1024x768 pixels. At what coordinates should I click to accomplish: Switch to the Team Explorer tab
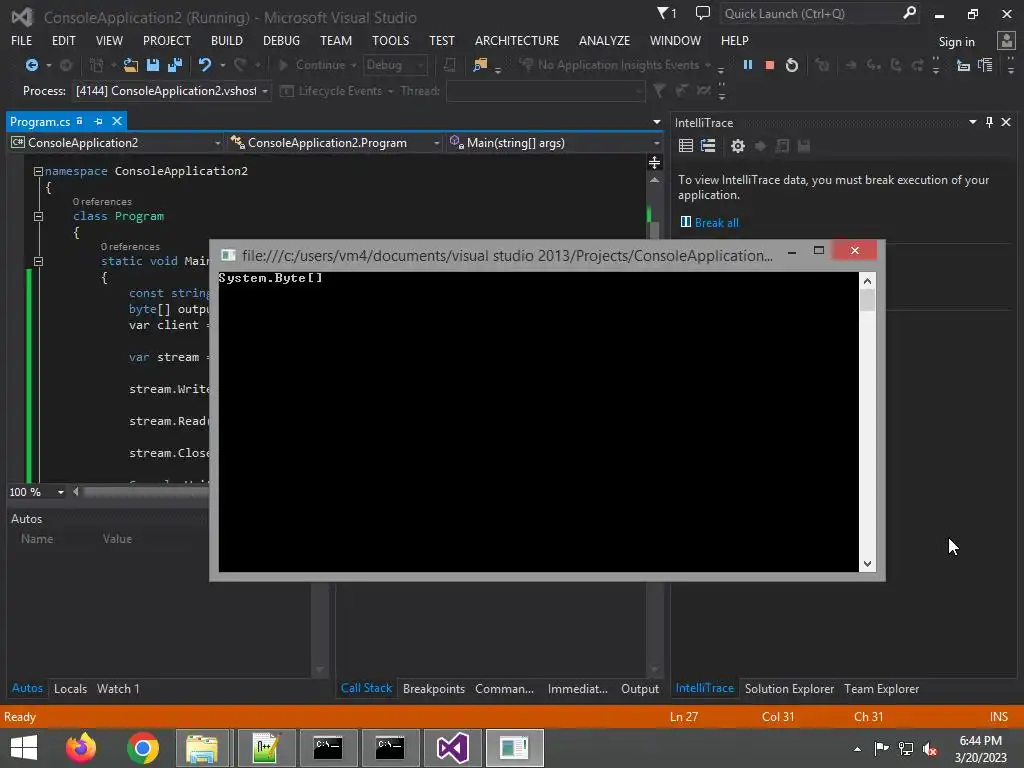(882, 688)
